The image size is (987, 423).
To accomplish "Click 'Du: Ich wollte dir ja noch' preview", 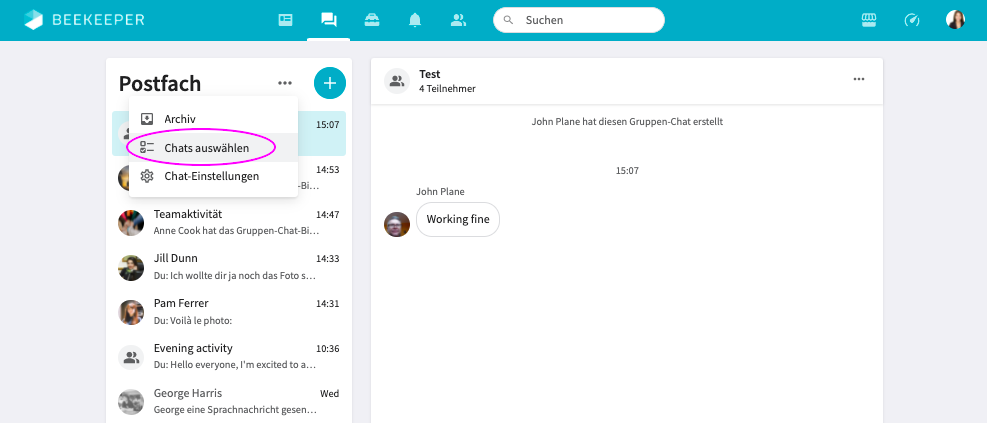I will click(x=235, y=276).
